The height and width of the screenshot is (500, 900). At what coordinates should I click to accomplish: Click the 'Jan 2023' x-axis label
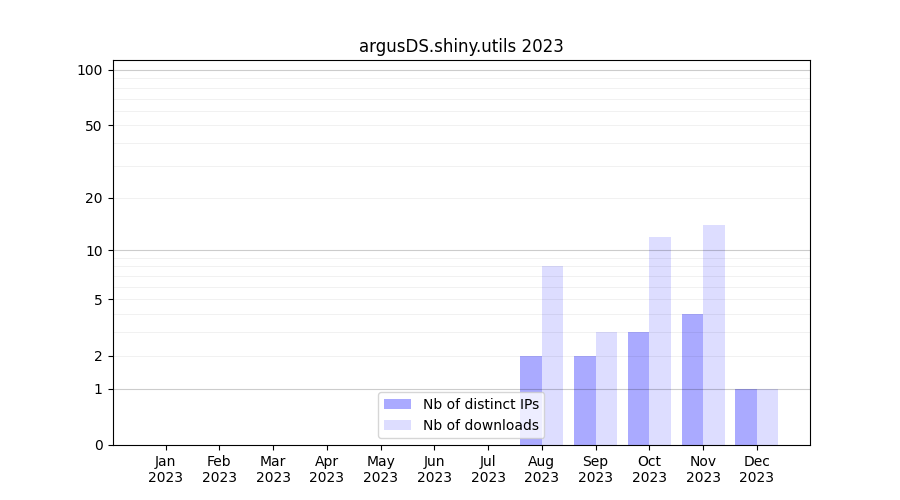pyautogui.click(x=165, y=469)
